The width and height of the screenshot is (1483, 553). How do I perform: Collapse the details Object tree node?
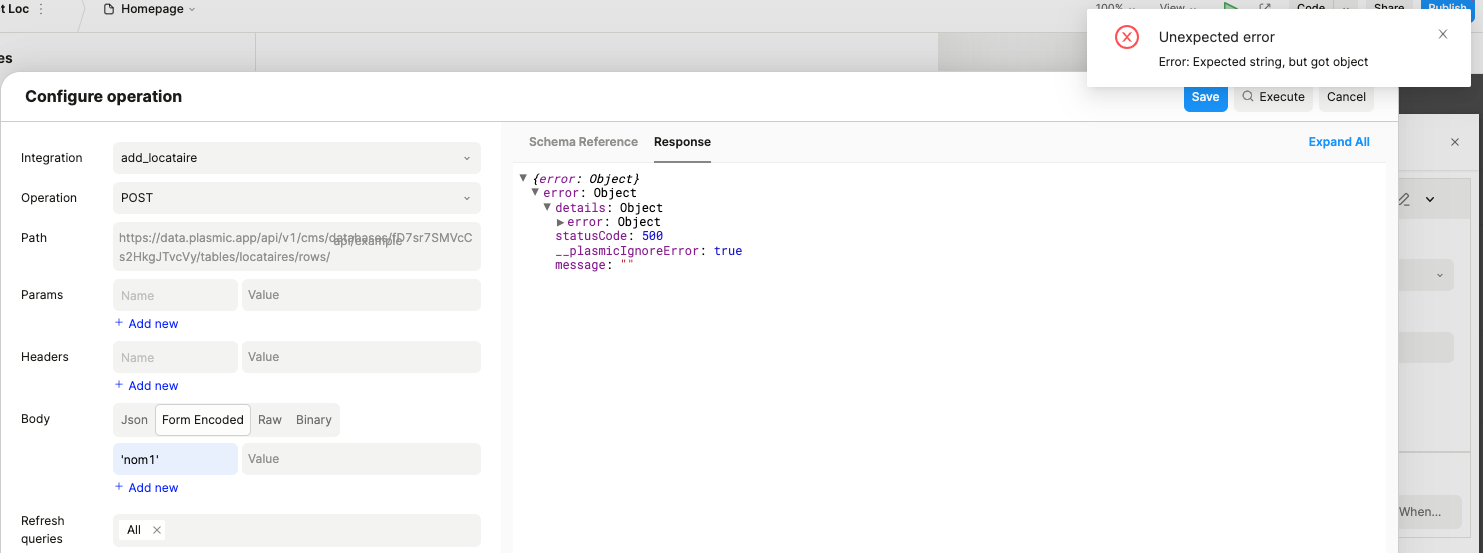coord(547,208)
